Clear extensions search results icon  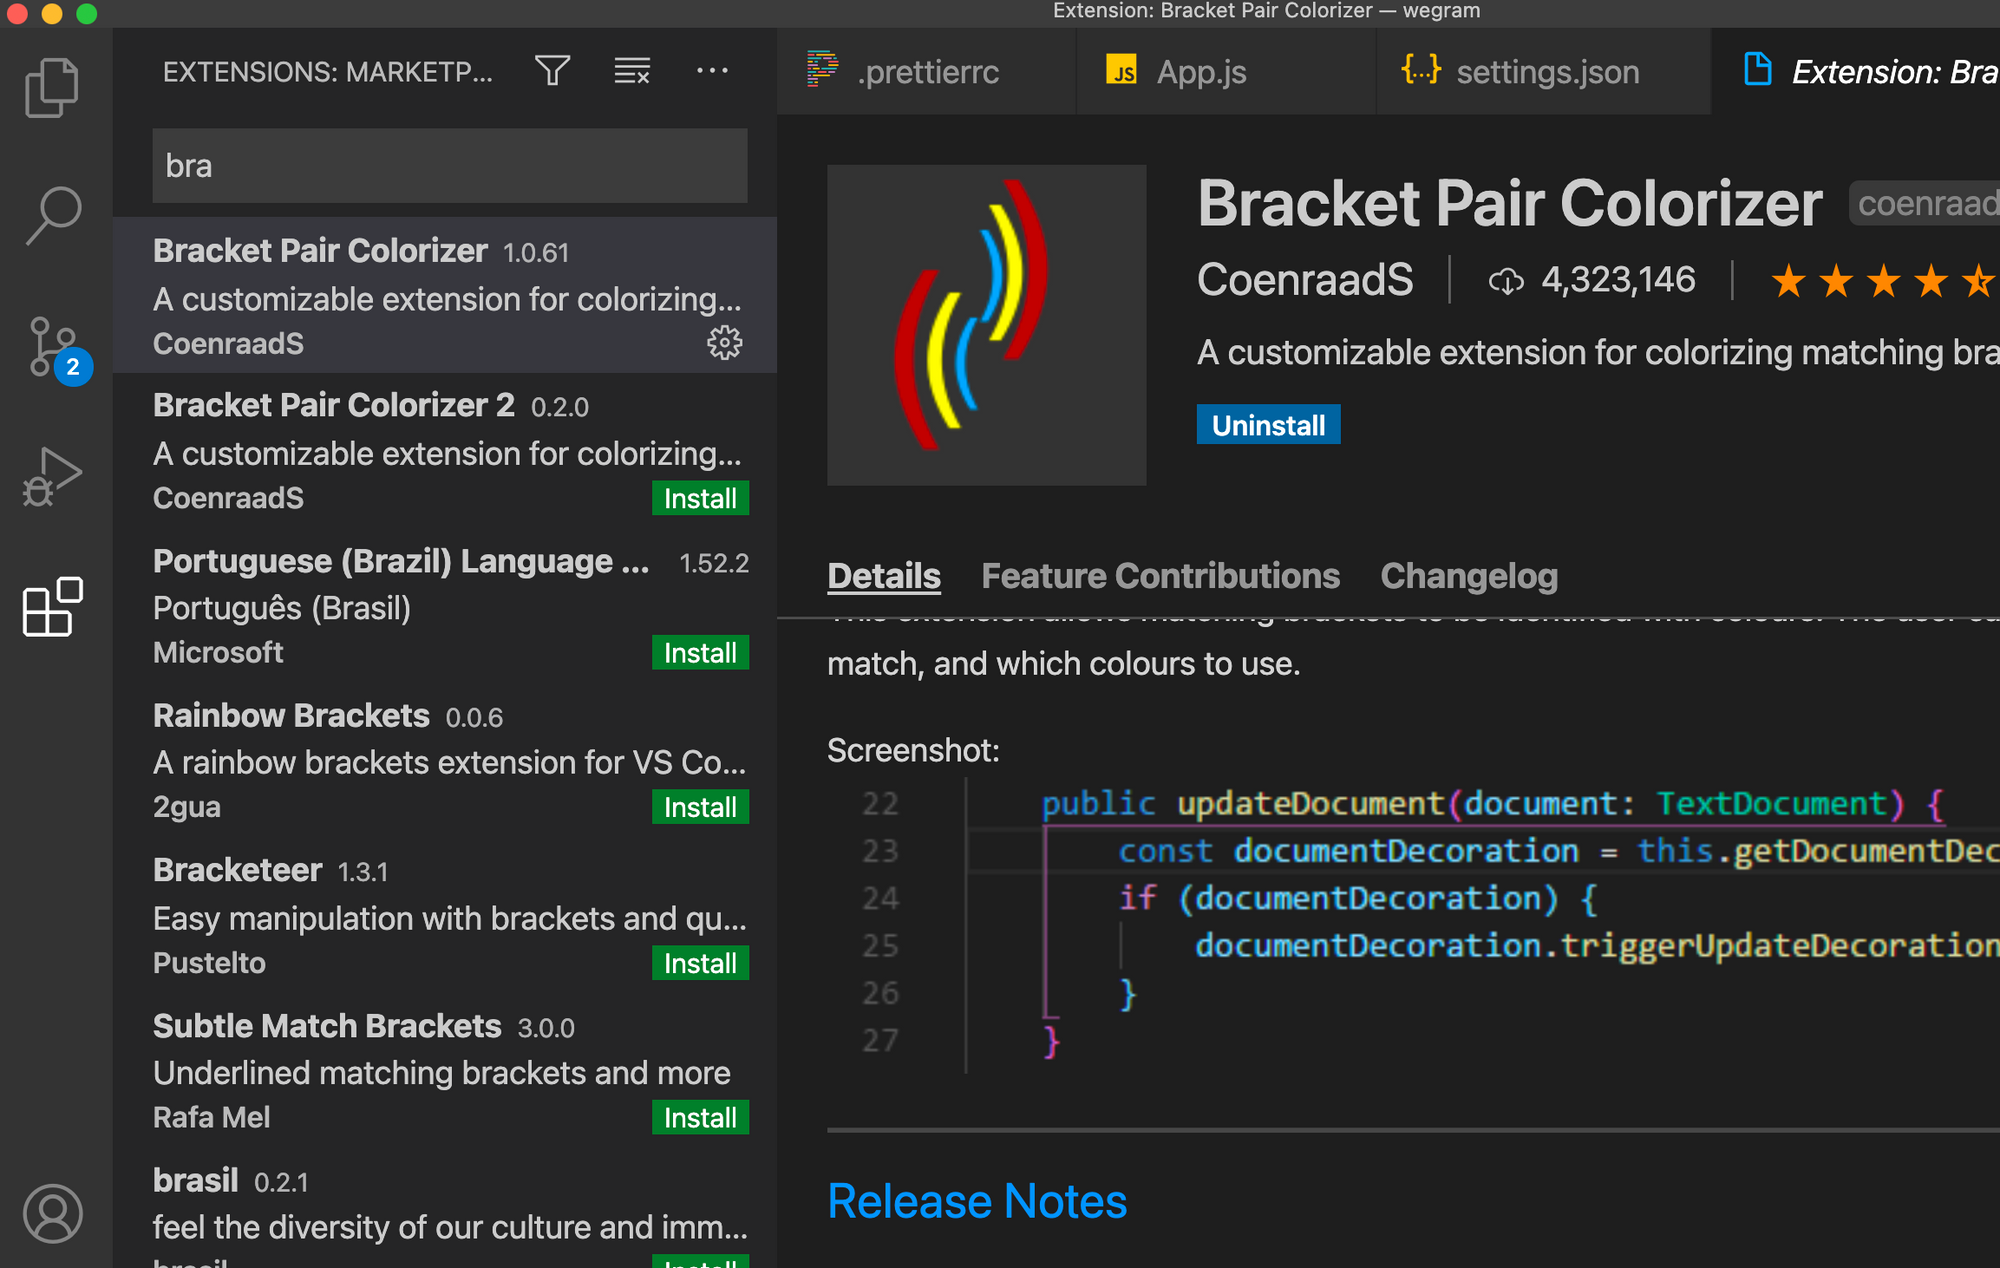632,71
